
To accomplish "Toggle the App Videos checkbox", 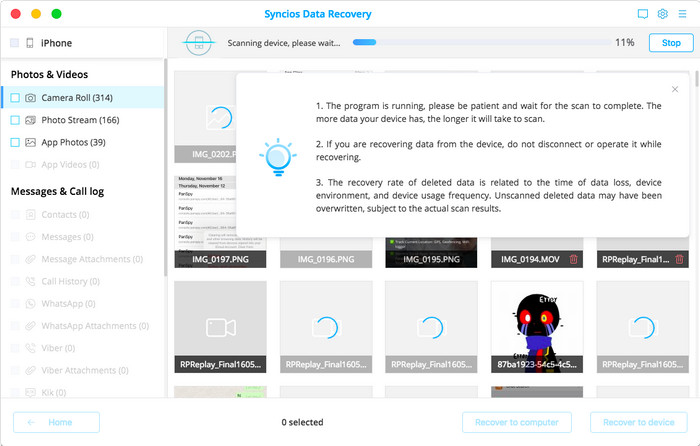I will (x=15, y=165).
